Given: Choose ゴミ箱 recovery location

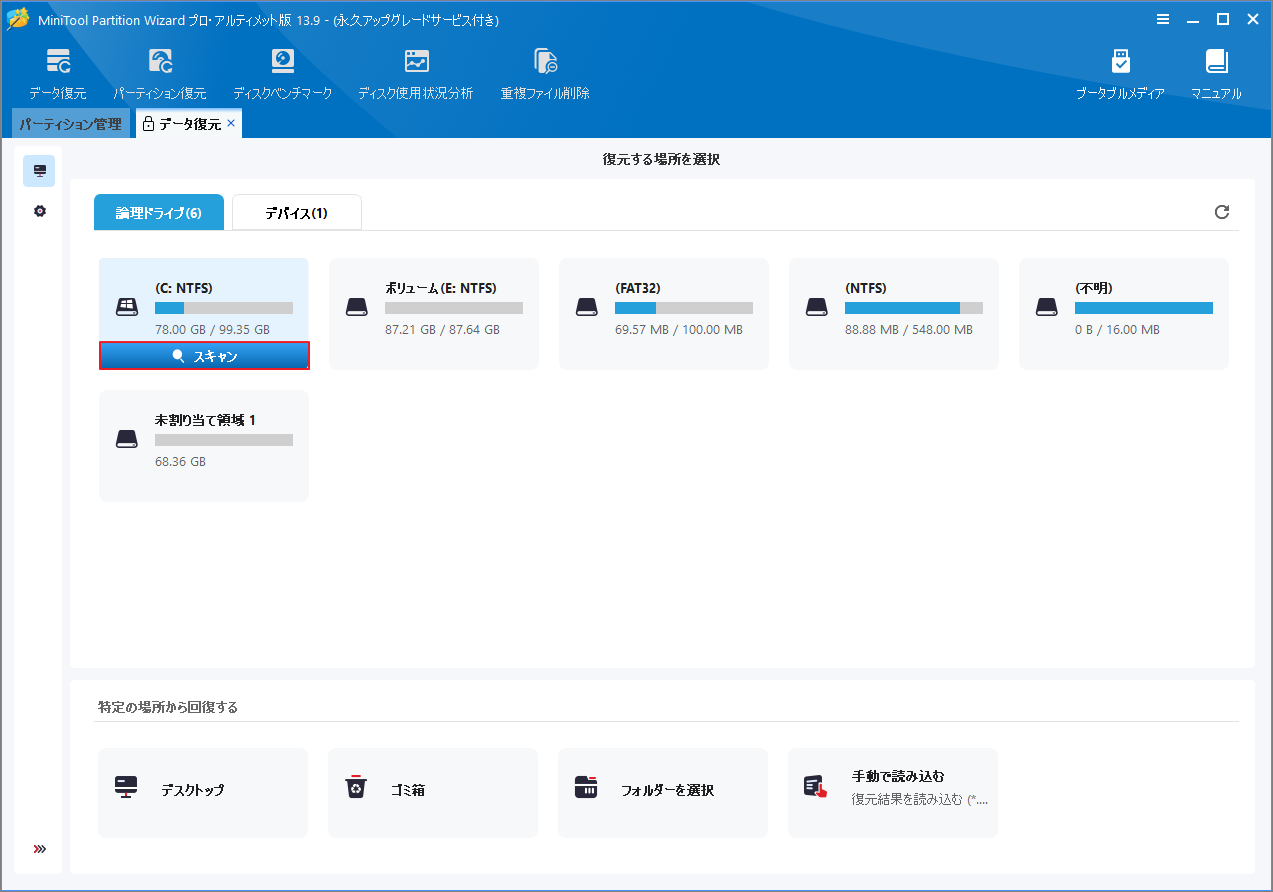Looking at the screenshot, I should [x=433, y=793].
